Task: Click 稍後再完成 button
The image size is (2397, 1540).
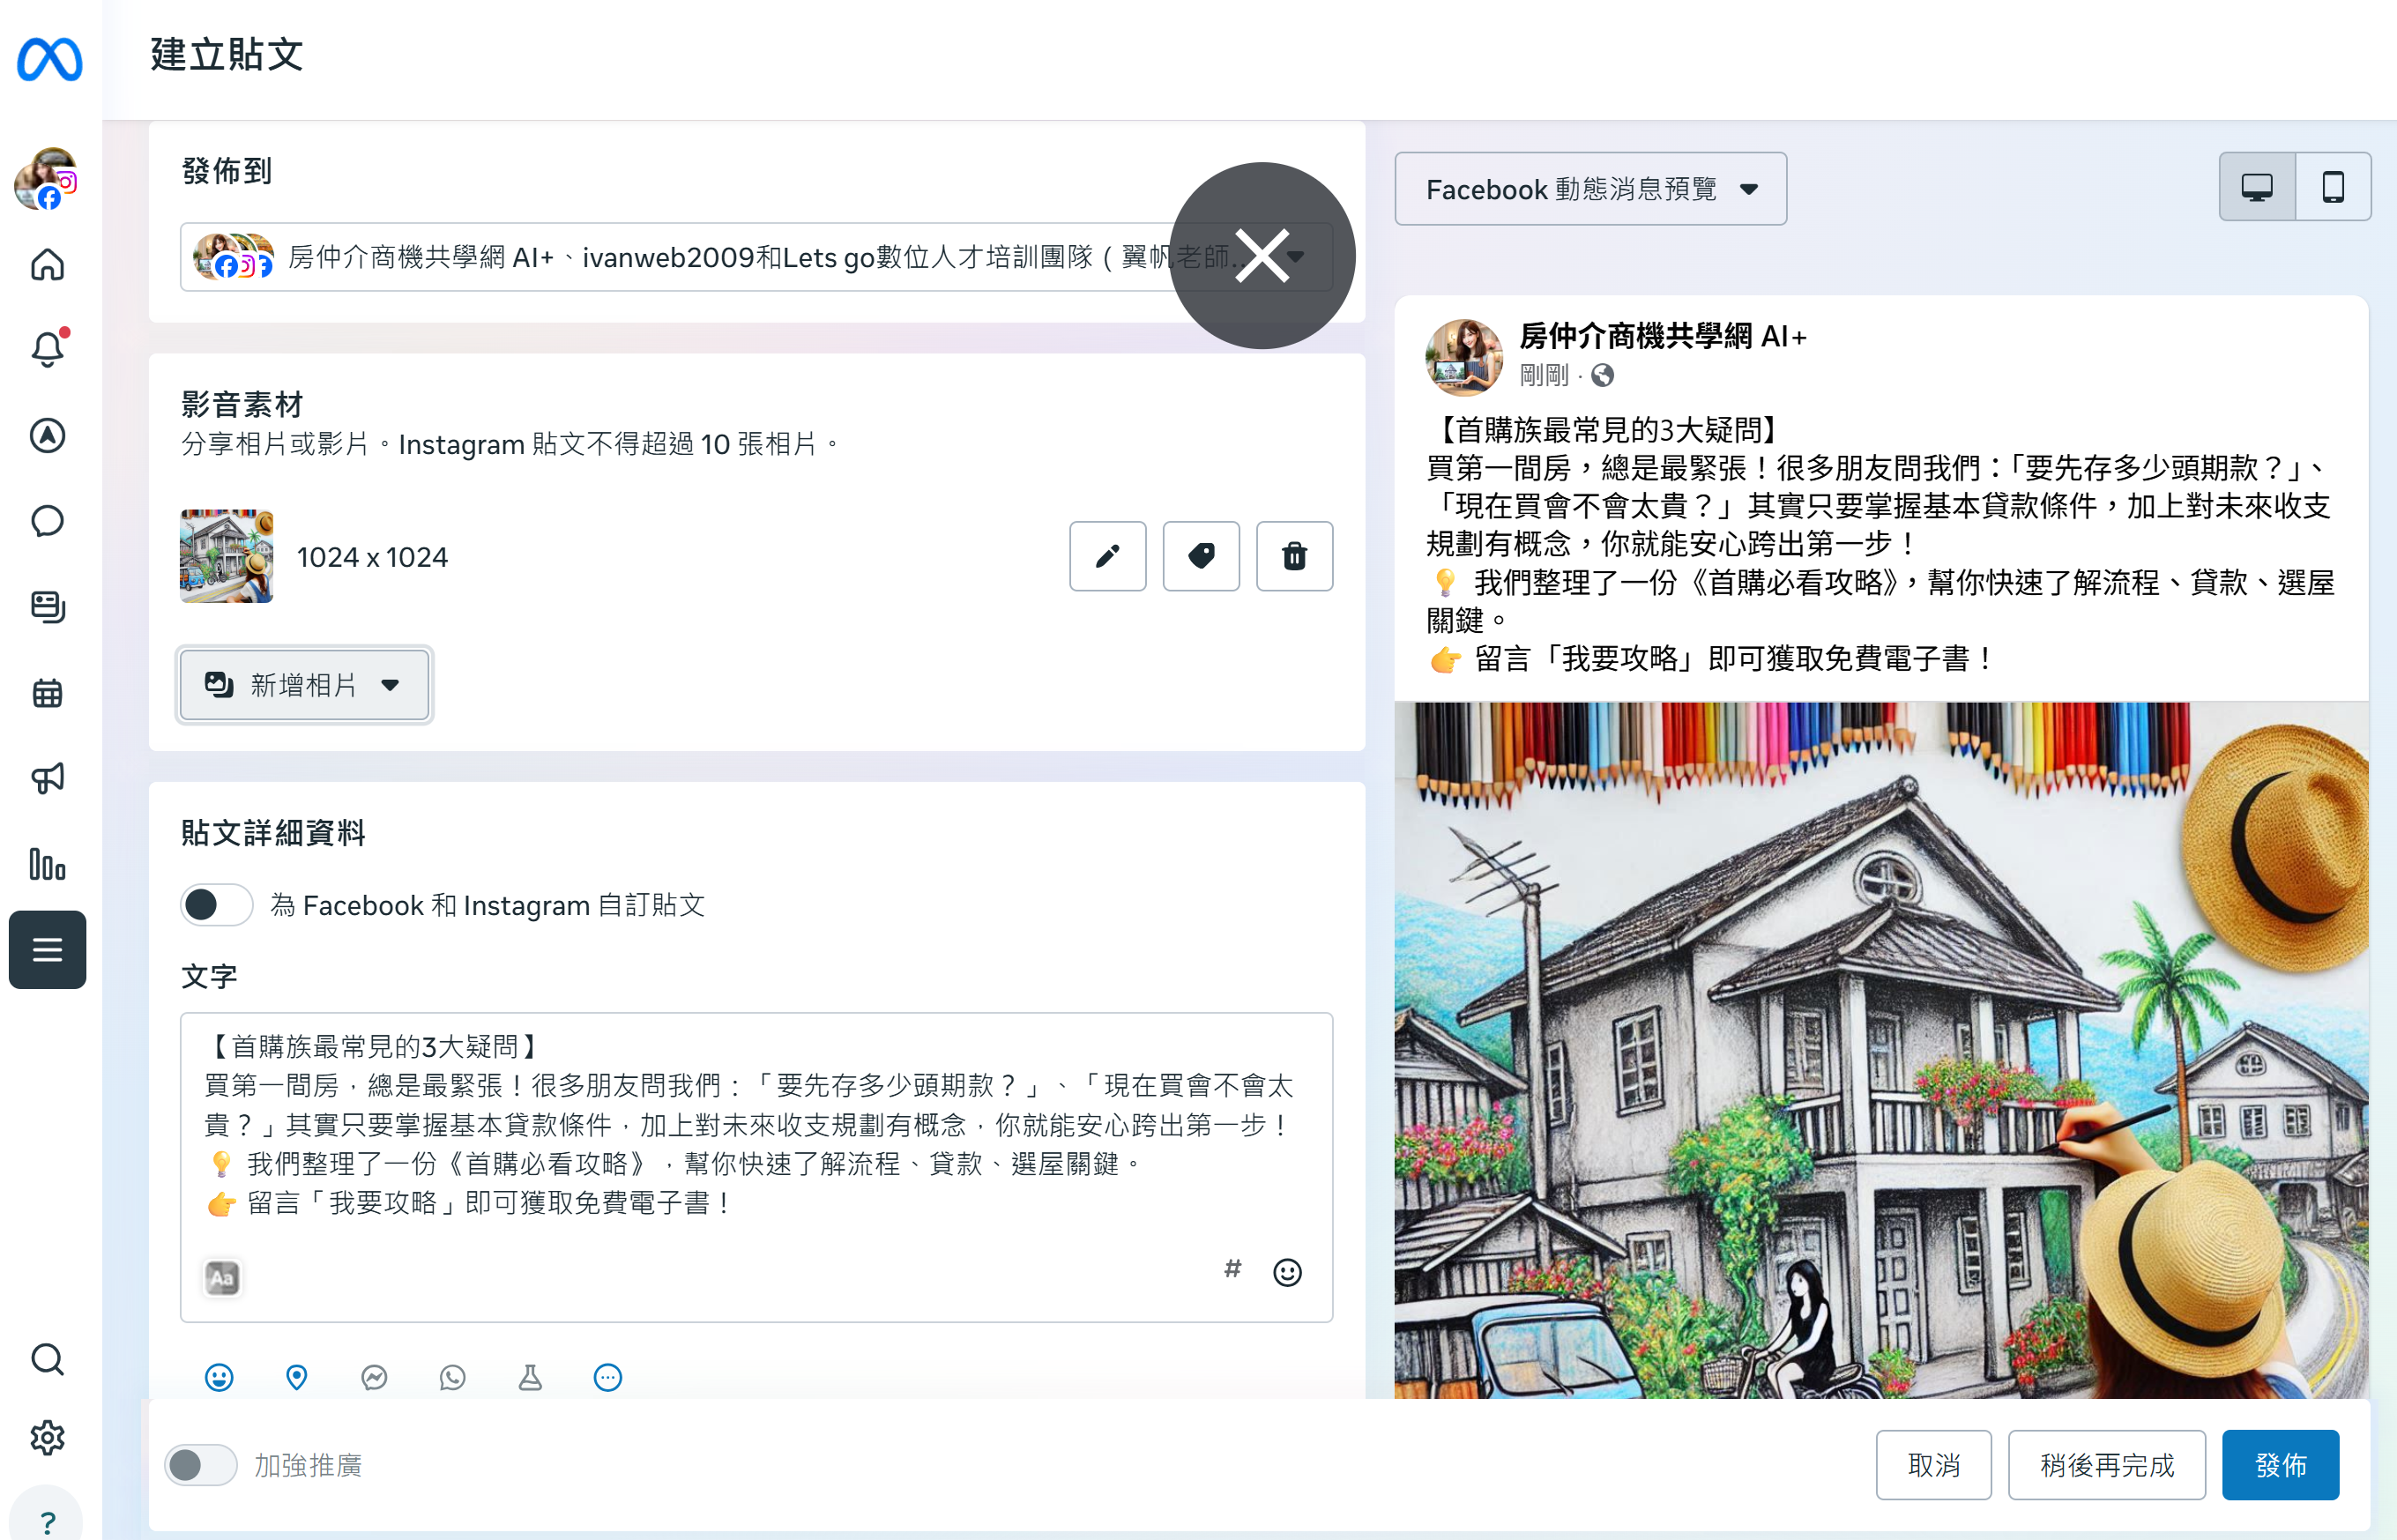Action: point(2106,1465)
